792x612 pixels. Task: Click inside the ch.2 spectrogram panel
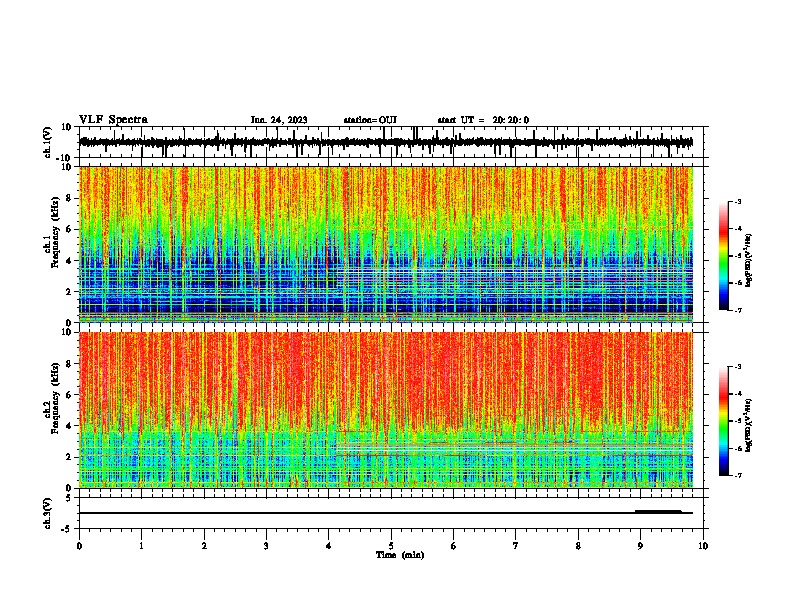pos(386,410)
